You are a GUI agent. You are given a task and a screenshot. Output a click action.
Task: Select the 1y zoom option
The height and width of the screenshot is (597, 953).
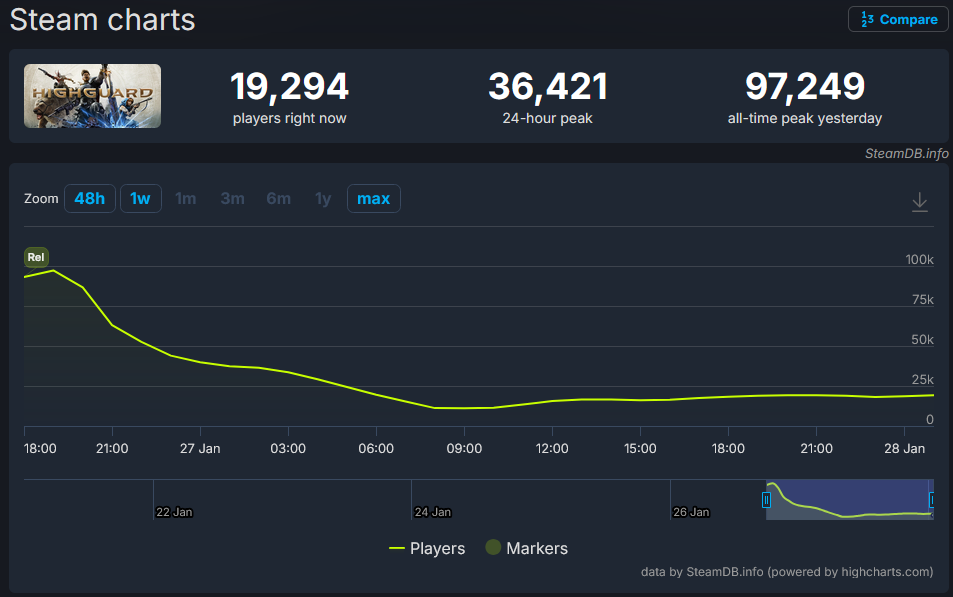click(x=323, y=199)
